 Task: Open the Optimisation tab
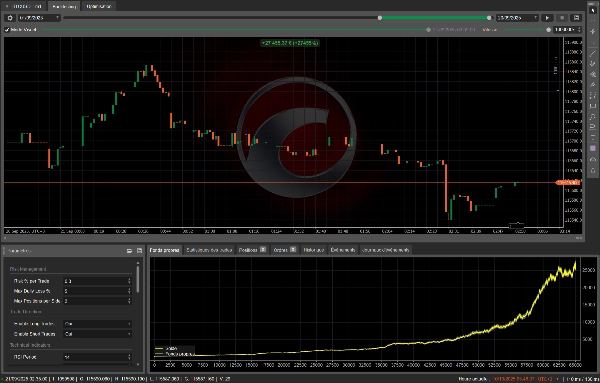point(99,6)
